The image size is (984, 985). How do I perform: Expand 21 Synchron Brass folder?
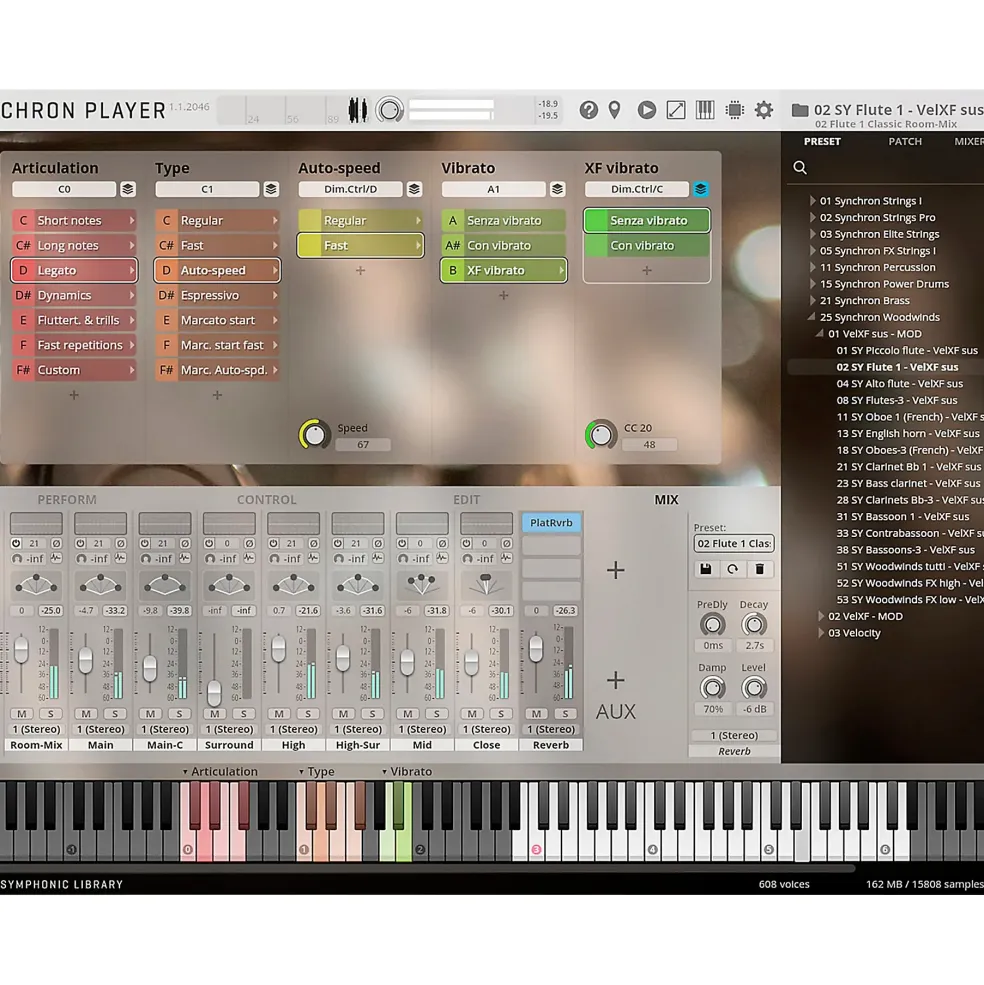(x=812, y=300)
